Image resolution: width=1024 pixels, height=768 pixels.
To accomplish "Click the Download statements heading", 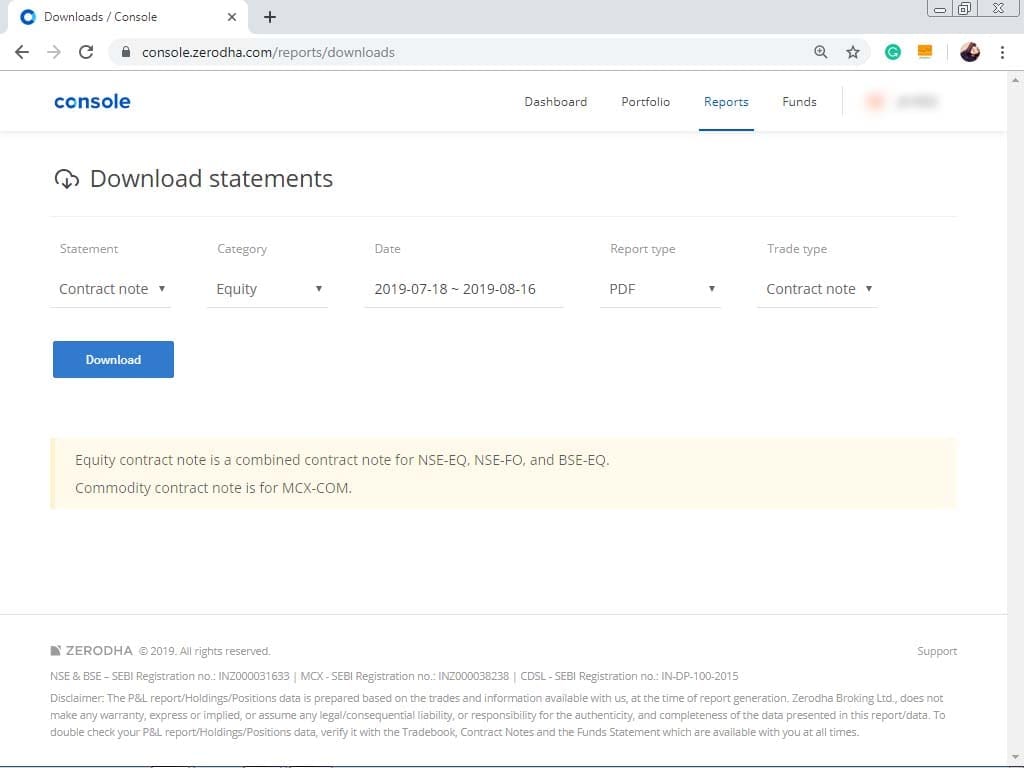I will click(212, 178).
